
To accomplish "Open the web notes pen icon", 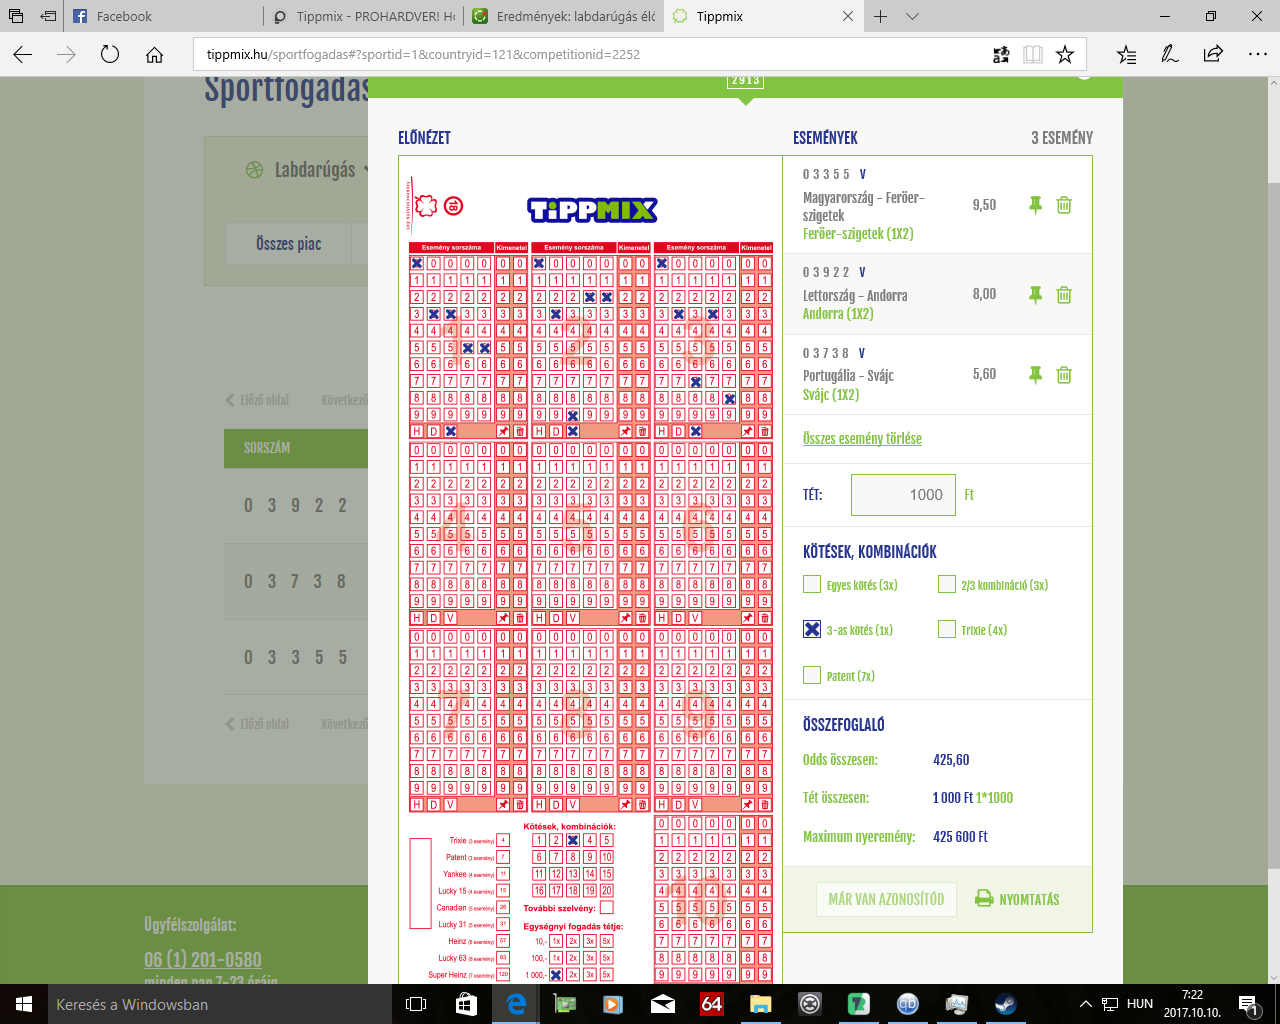I will tap(1170, 55).
